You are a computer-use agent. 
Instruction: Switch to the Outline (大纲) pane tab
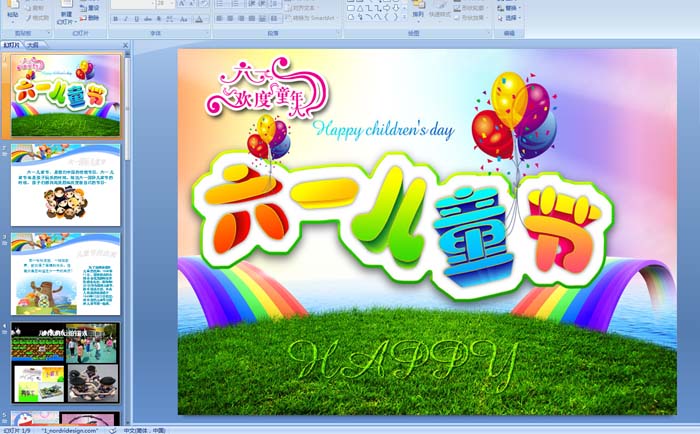[x=33, y=45]
